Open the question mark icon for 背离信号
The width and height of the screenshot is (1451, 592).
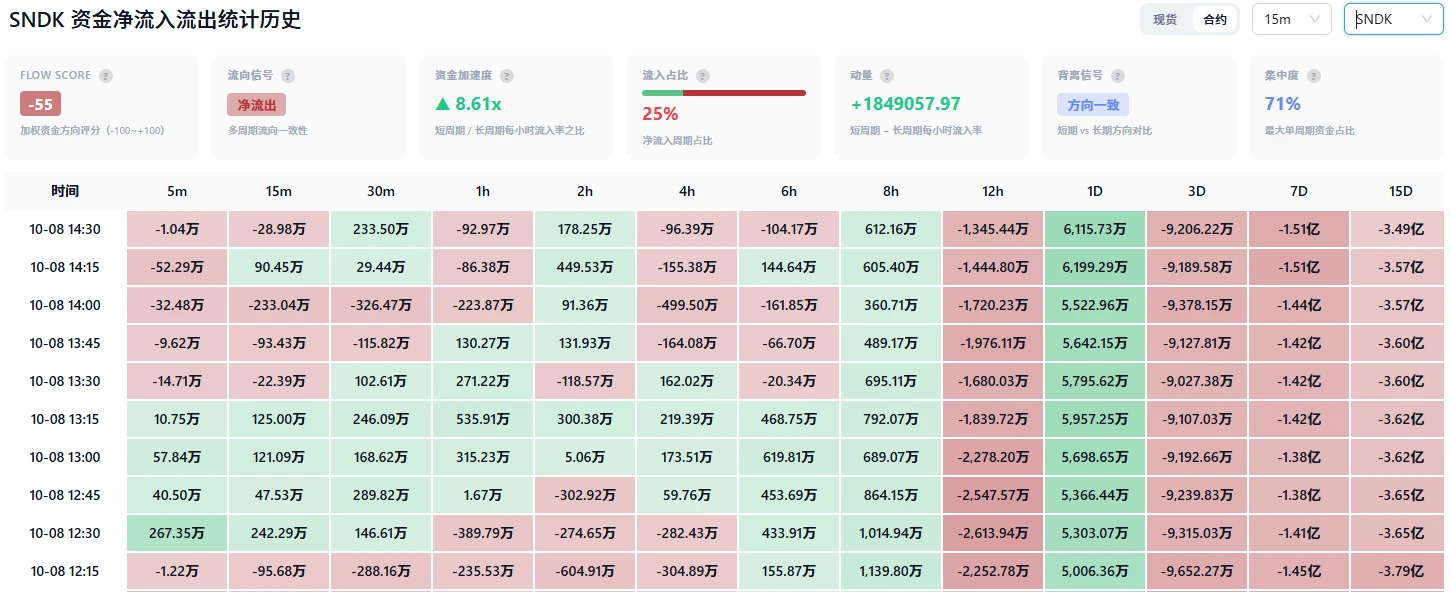point(1118,76)
